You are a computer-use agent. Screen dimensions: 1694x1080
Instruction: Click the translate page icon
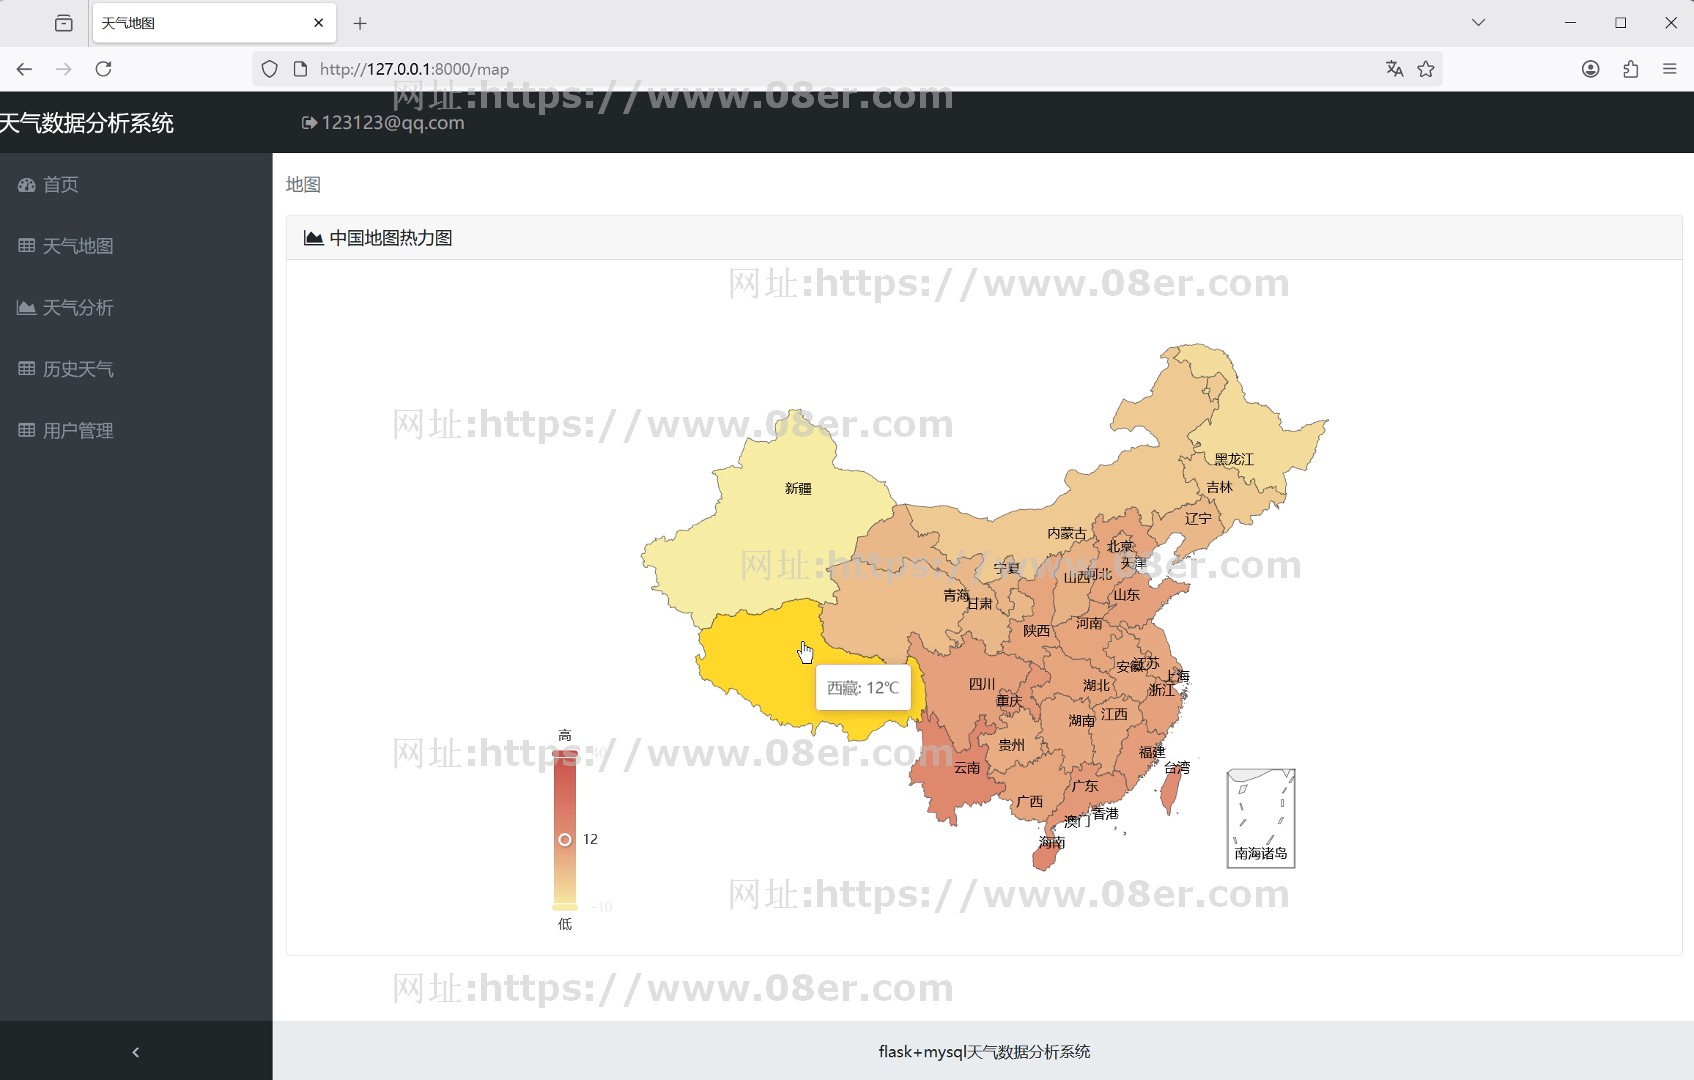1394,69
